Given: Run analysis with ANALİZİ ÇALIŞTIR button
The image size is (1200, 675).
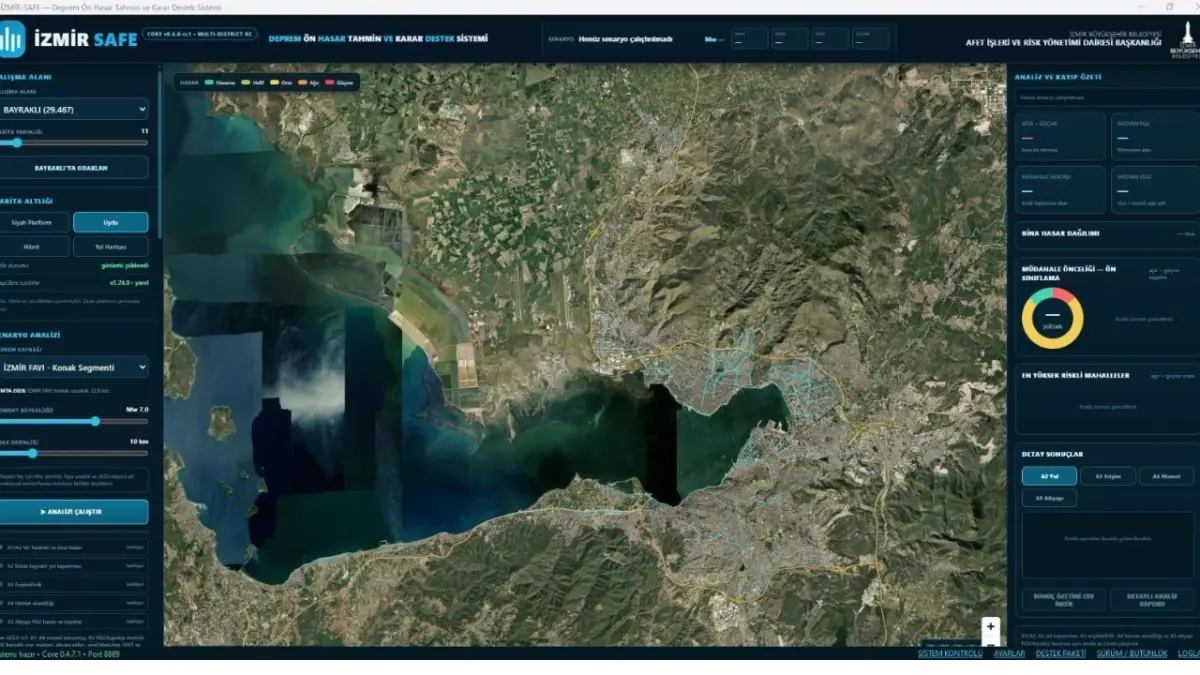Looking at the screenshot, I should (73, 511).
